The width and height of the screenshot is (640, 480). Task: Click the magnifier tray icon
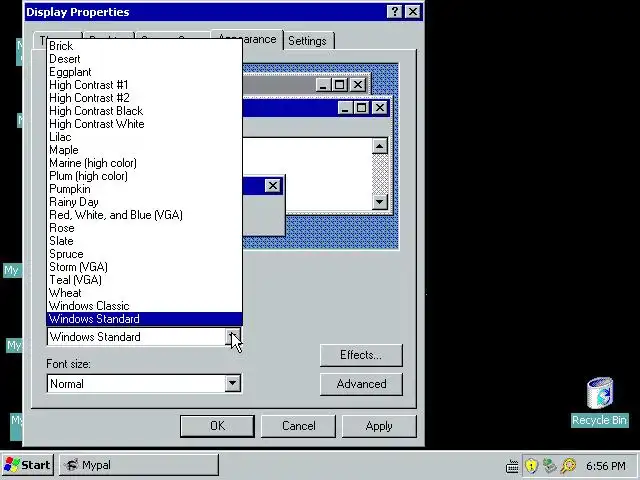[x=568, y=466]
